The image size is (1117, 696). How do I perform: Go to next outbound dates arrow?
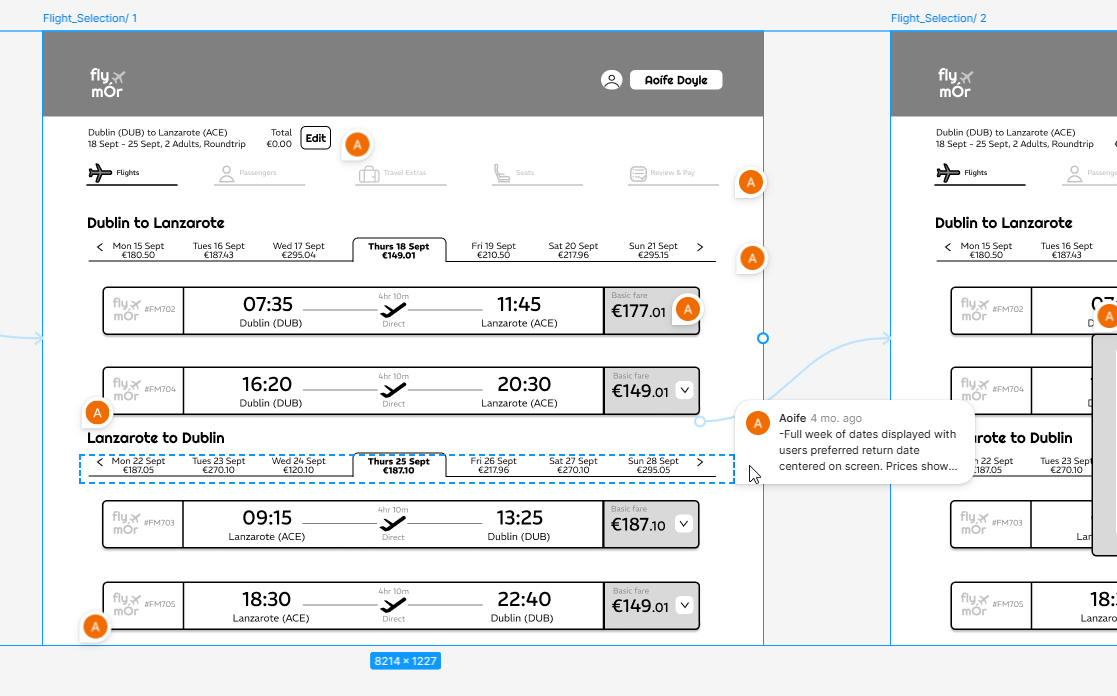[700, 247]
